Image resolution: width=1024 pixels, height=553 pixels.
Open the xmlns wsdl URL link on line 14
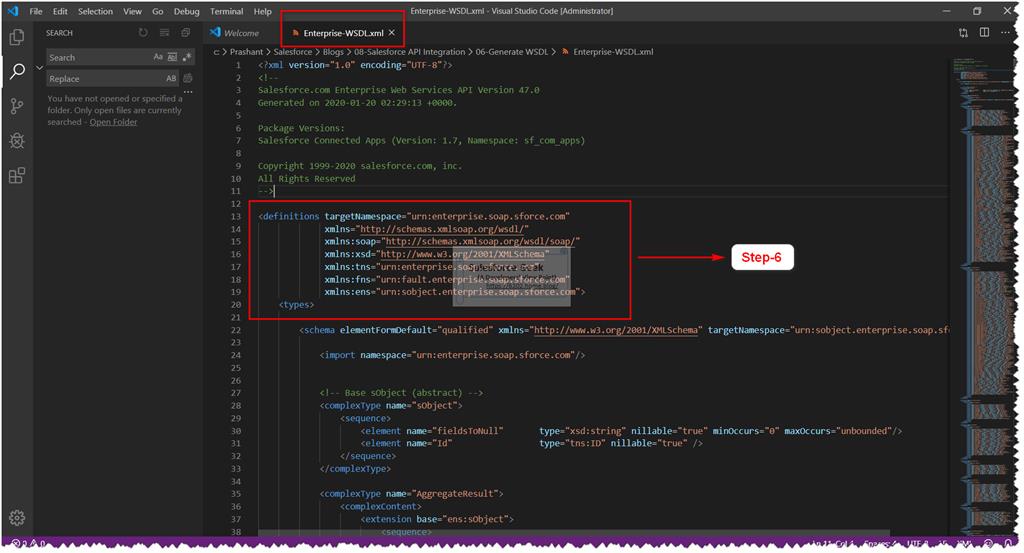tap(441, 229)
